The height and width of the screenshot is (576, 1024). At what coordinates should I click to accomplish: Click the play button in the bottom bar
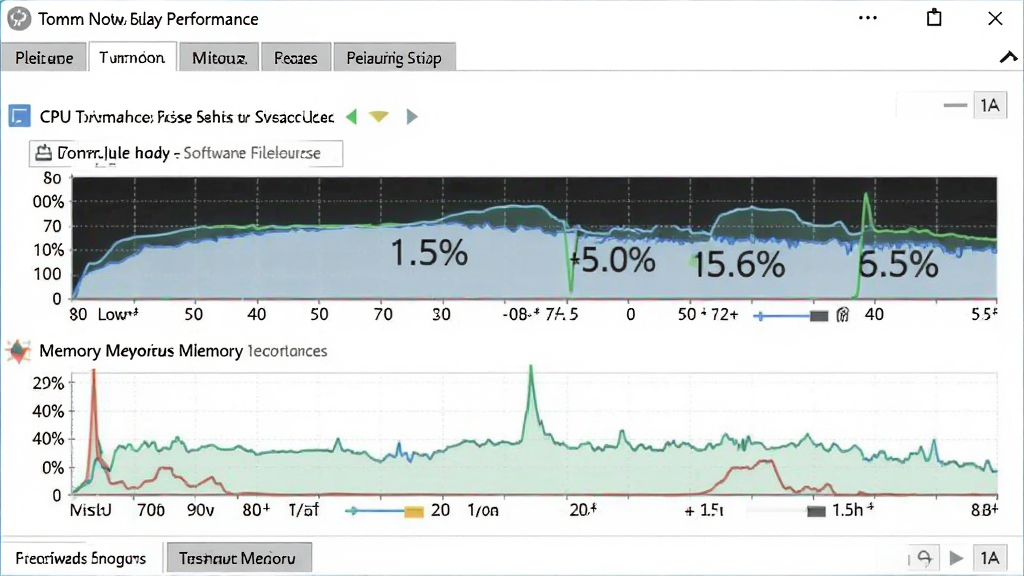957,558
